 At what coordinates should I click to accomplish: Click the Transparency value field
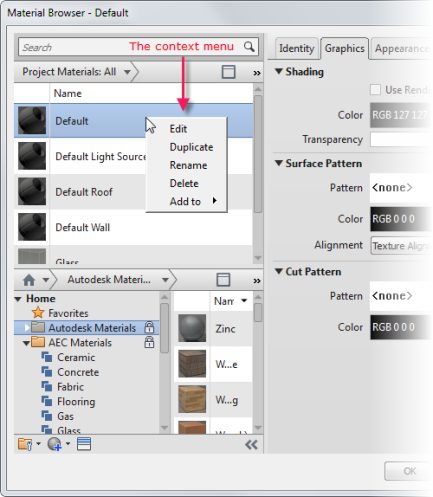coord(401,140)
